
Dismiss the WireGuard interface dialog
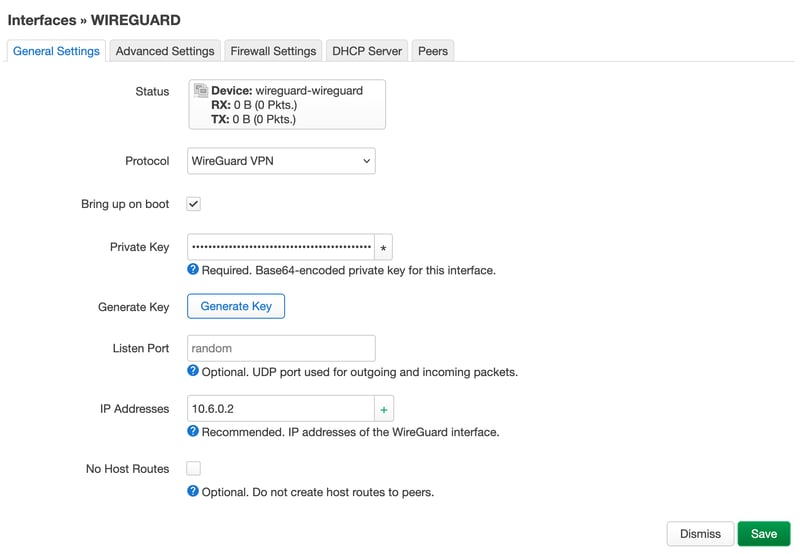point(700,534)
